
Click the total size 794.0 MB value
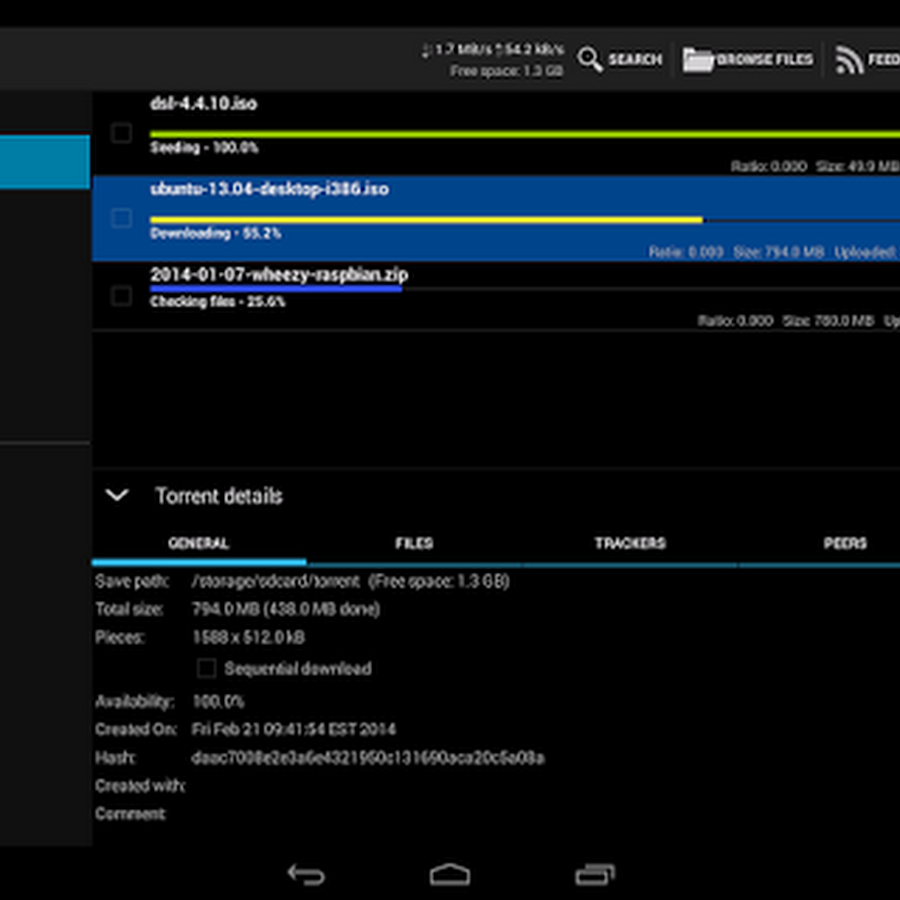pyautogui.click(x=285, y=609)
